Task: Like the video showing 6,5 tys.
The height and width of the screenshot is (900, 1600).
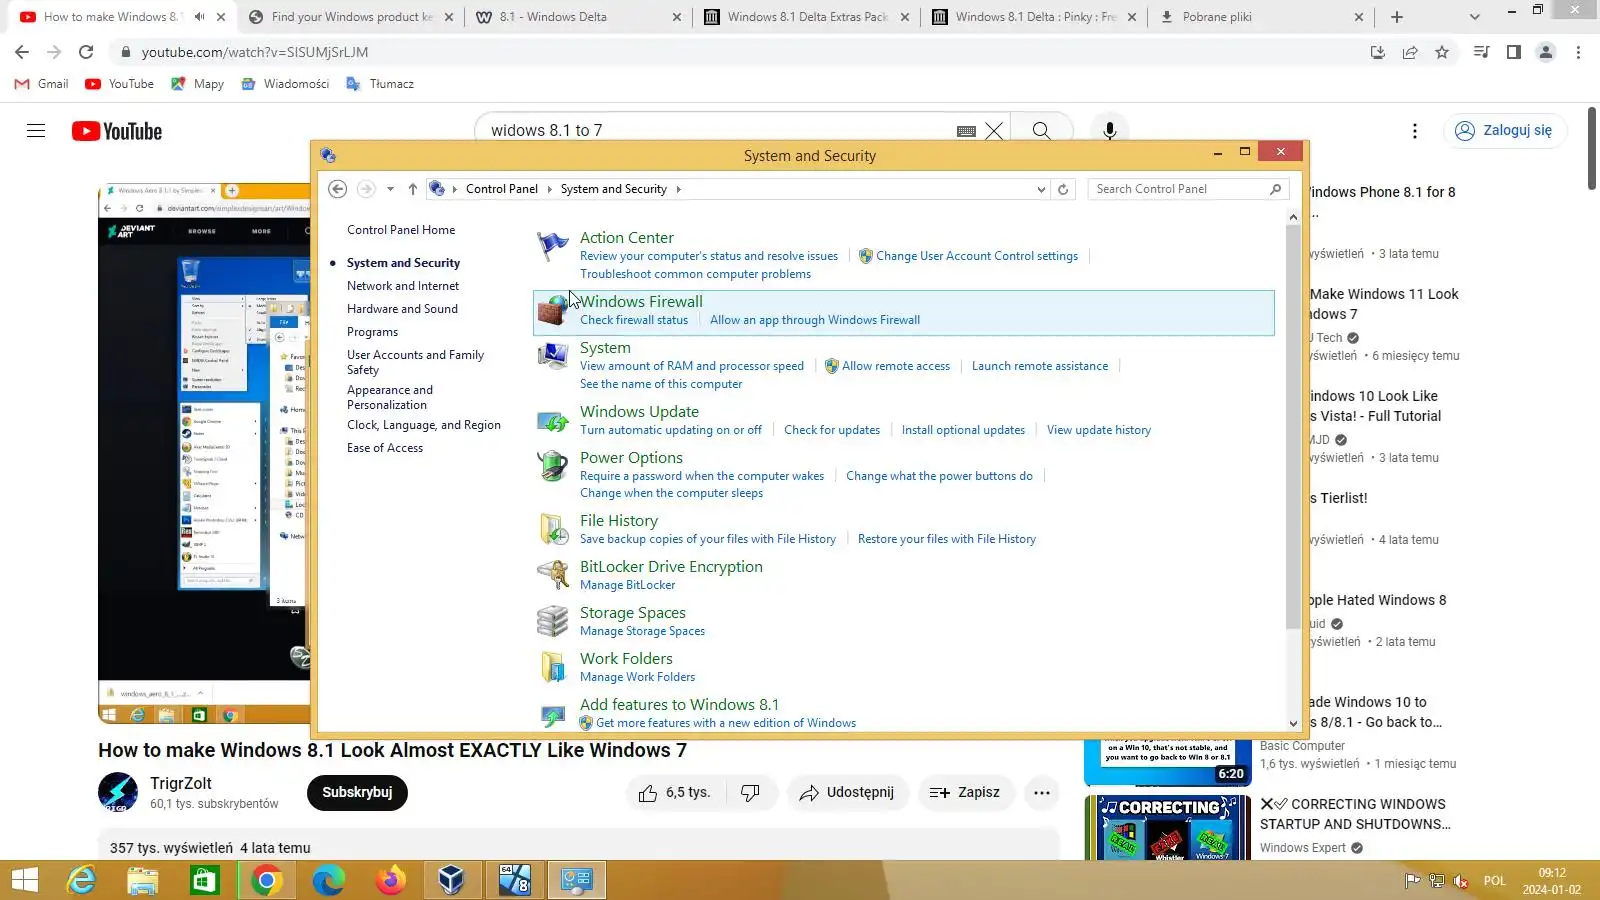Action: (x=675, y=793)
